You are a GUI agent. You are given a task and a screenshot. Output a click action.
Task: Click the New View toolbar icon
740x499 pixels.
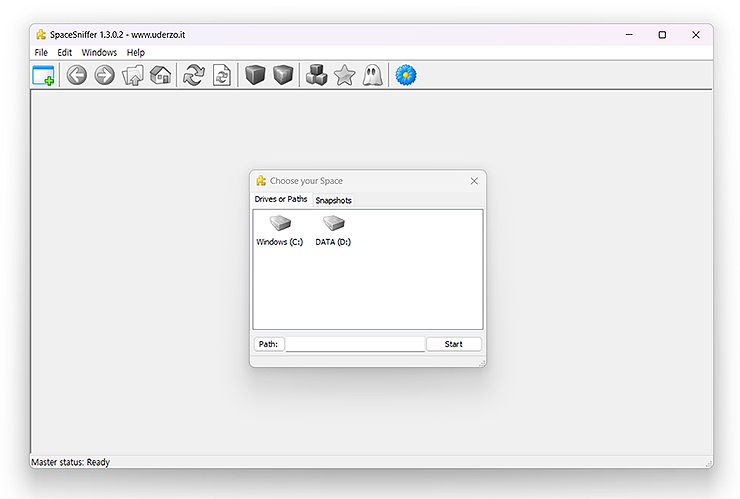pos(43,76)
